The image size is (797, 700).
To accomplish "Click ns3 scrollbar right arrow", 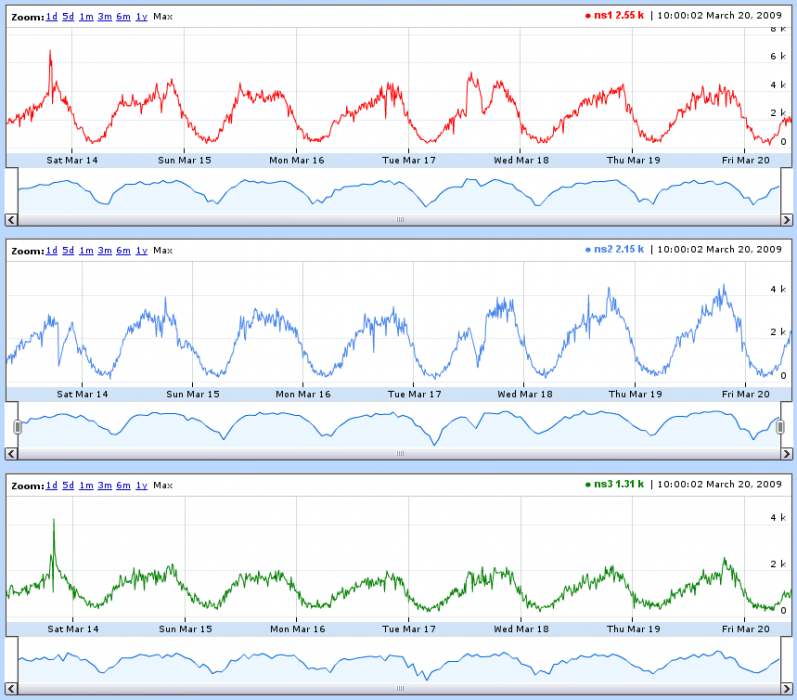I will [x=786, y=689].
